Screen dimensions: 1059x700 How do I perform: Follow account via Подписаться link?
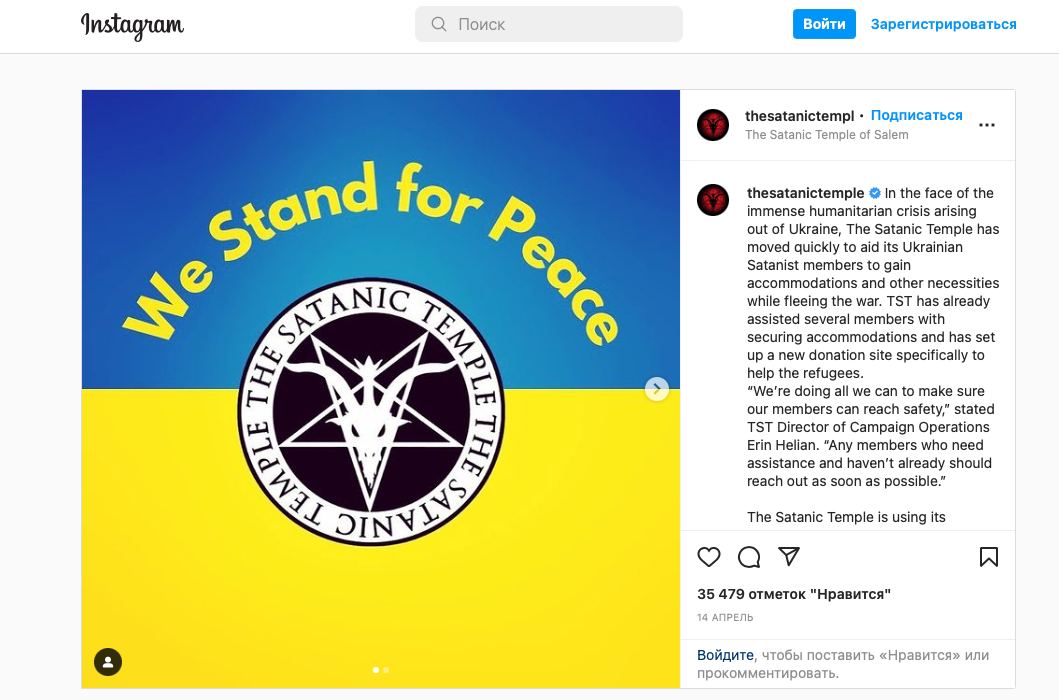[916, 116]
